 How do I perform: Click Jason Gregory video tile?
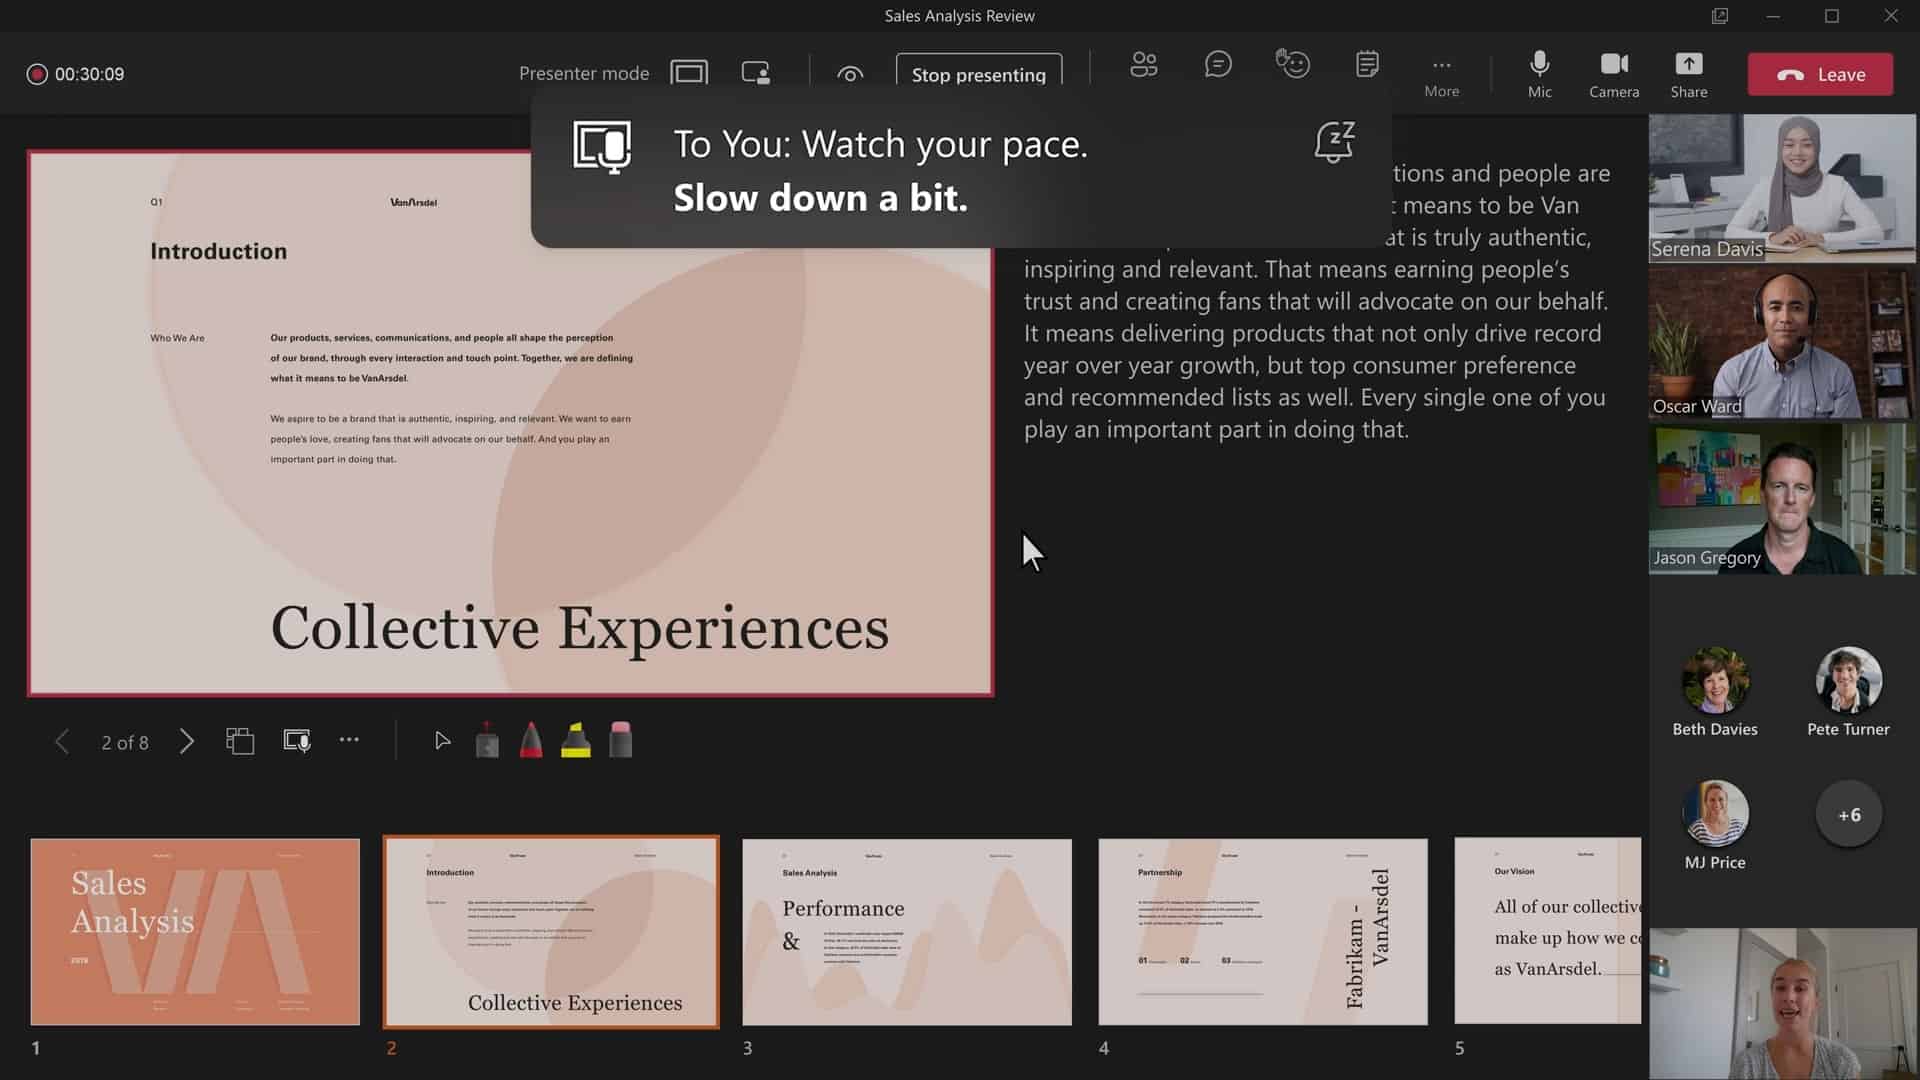click(x=1782, y=499)
